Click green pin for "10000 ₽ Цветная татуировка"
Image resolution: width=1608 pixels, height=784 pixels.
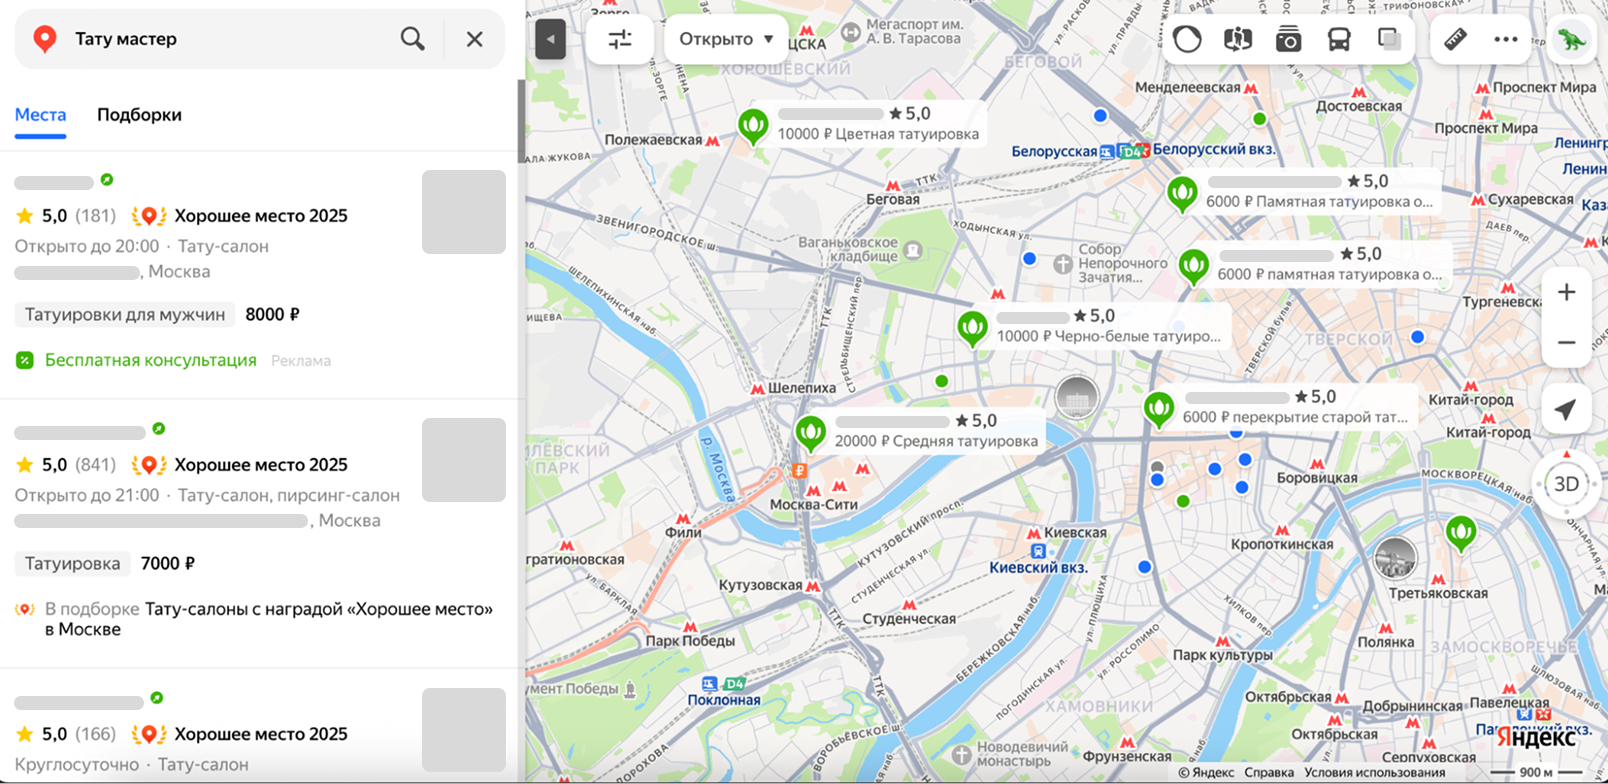[753, 127]
